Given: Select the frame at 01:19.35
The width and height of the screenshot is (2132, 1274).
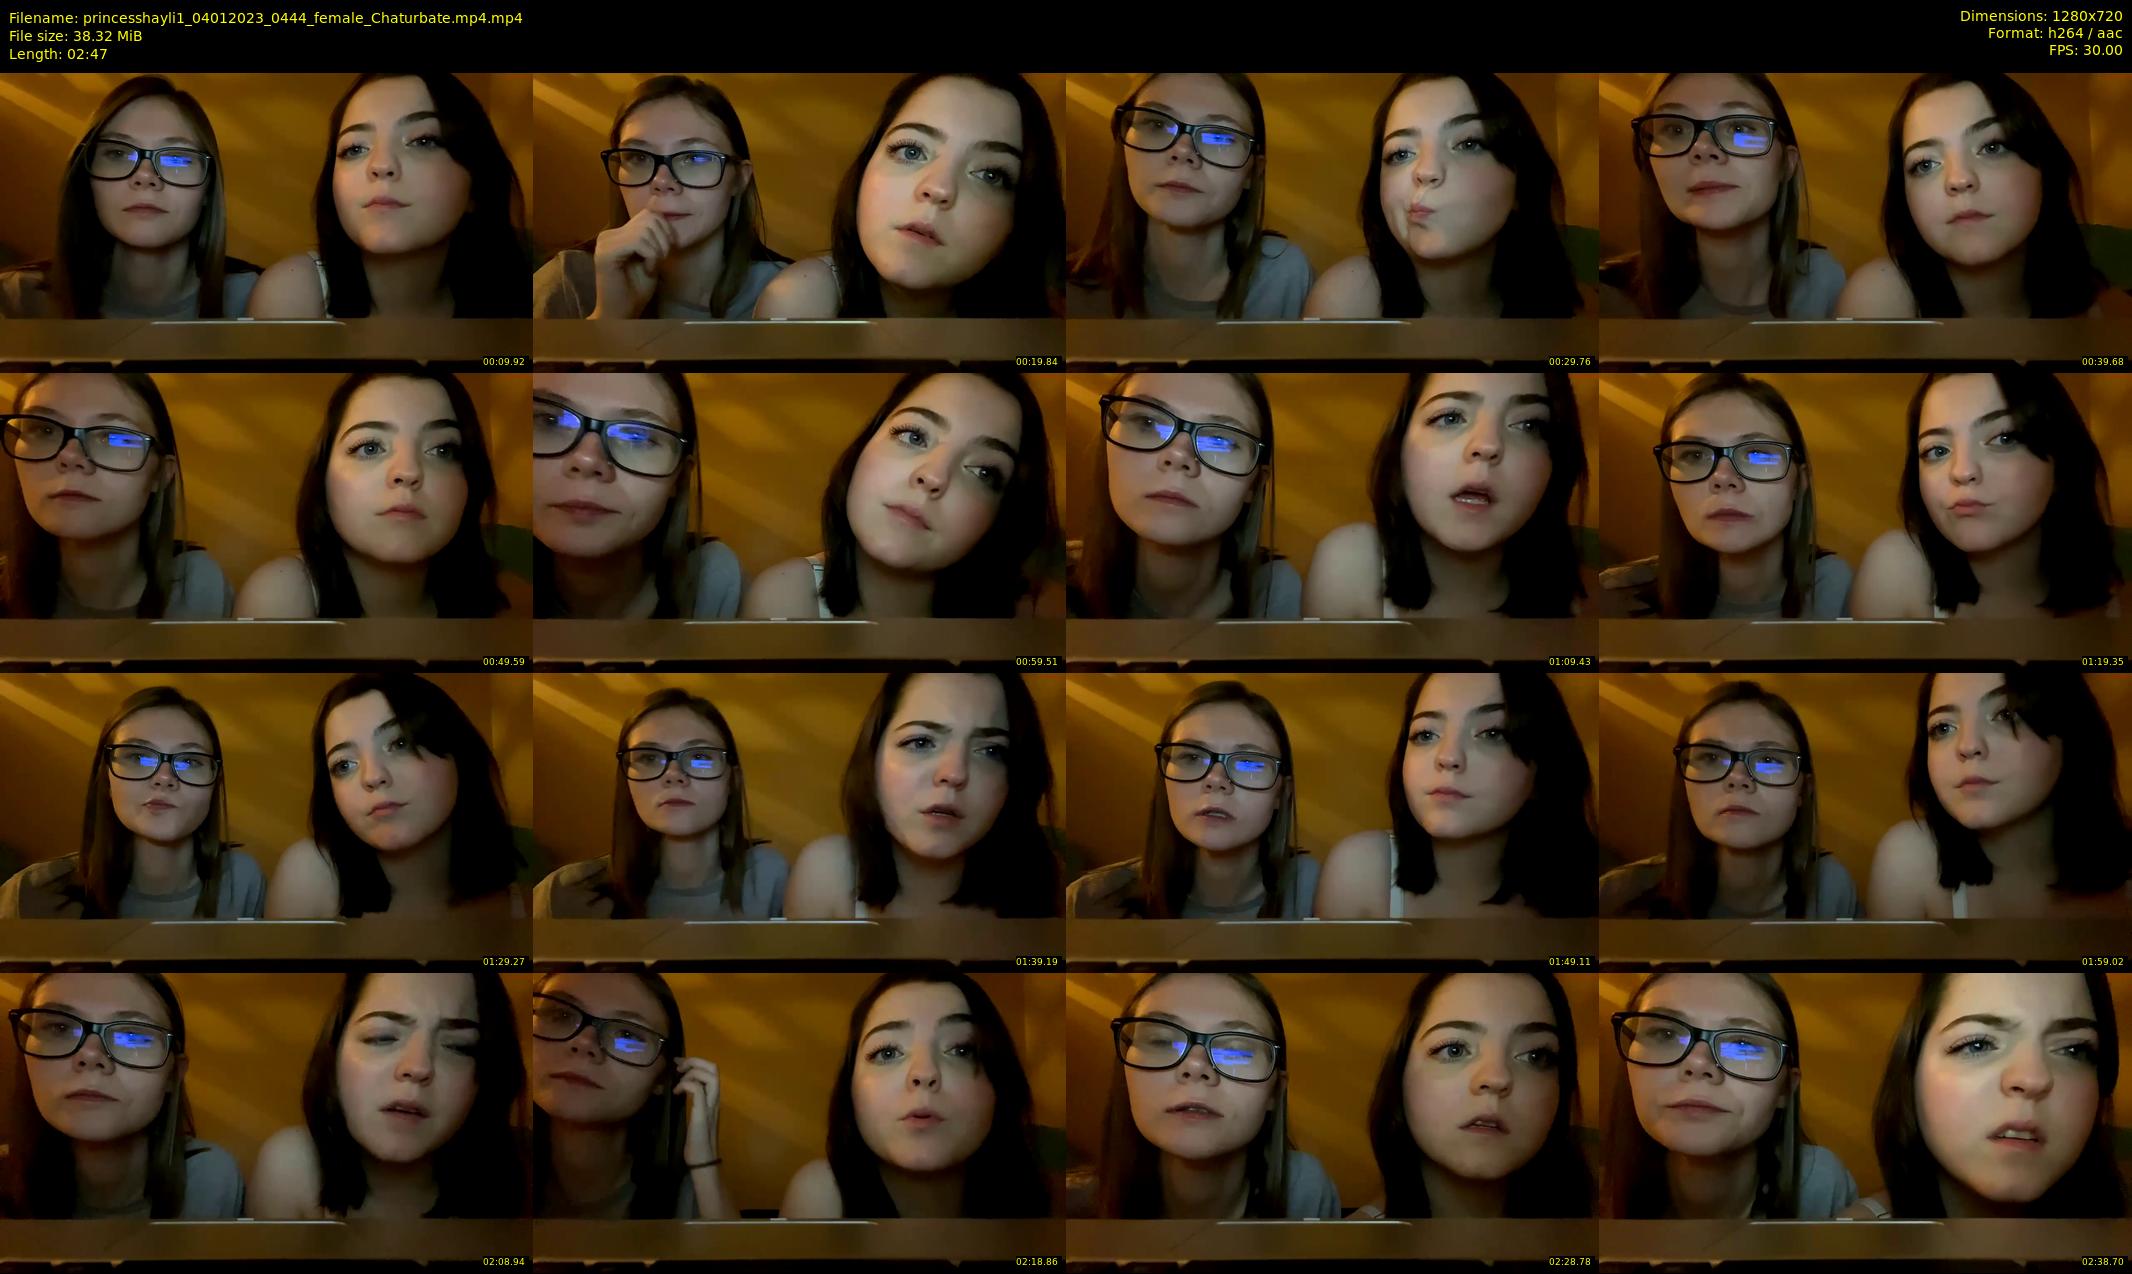Looking at the screenshot, I should pyautogui.click(x=1864, y=521).
